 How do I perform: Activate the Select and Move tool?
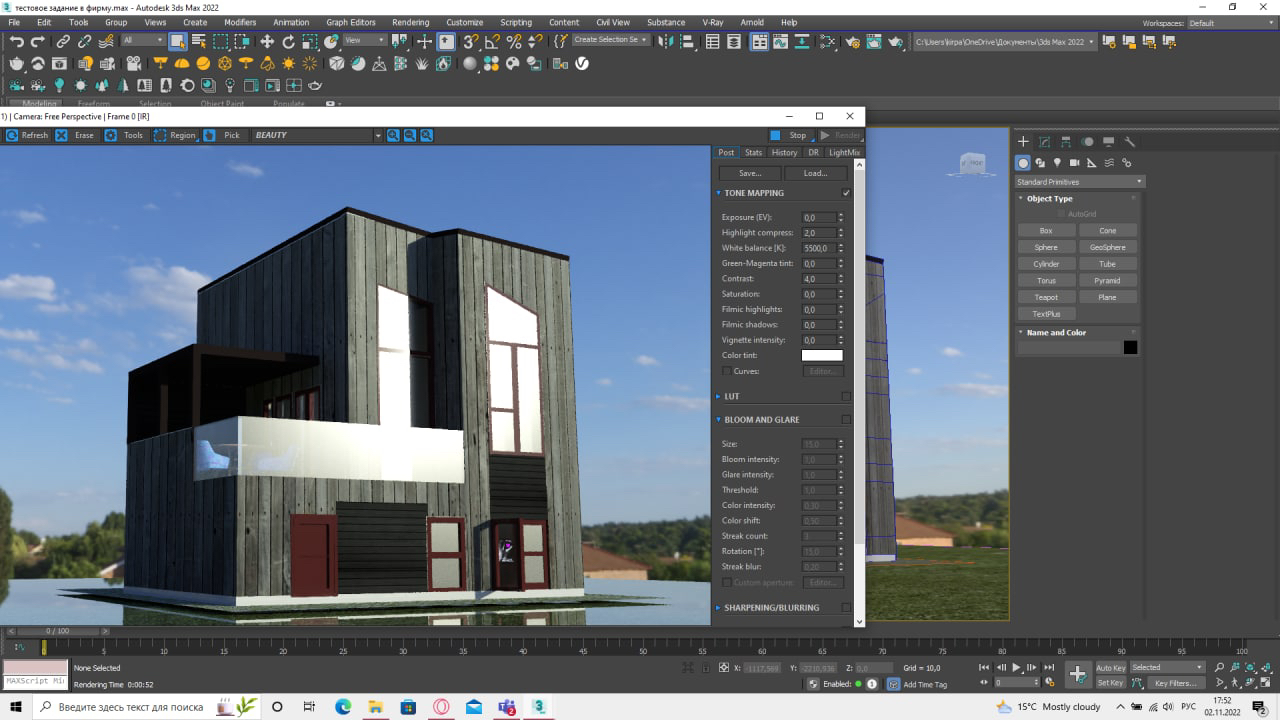coord(267,41)
